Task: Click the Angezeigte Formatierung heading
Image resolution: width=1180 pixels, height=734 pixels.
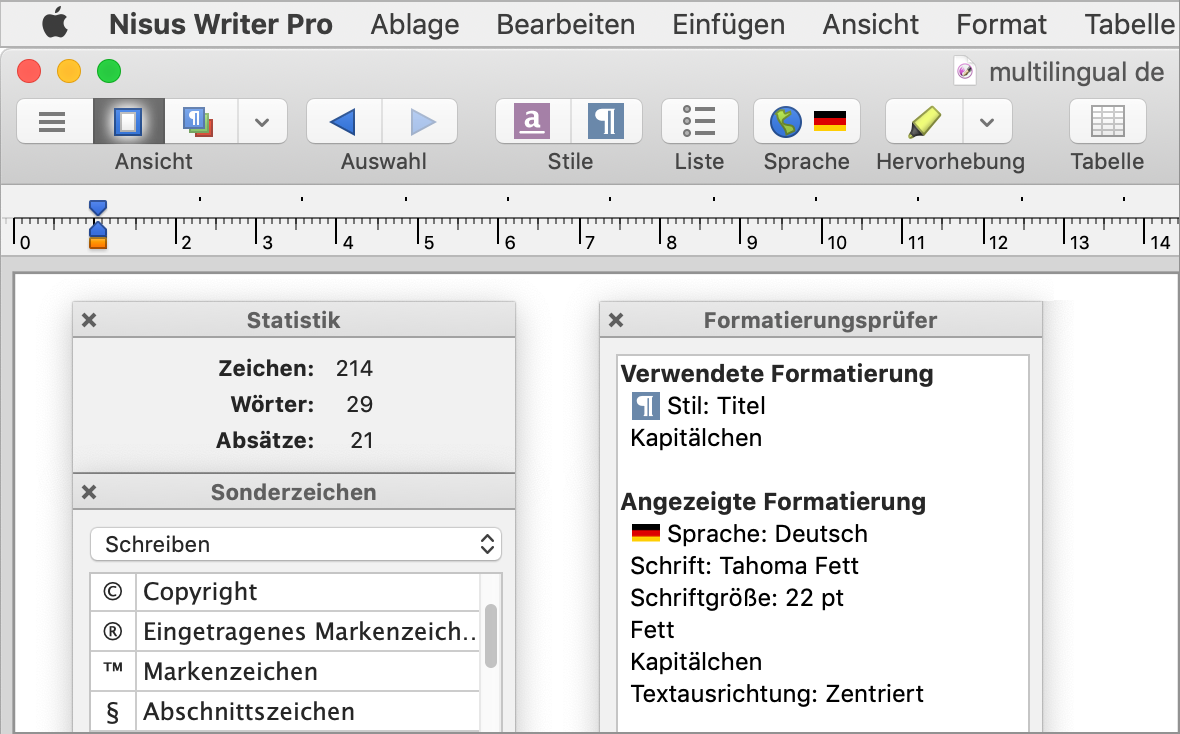Action: (773, 501)
